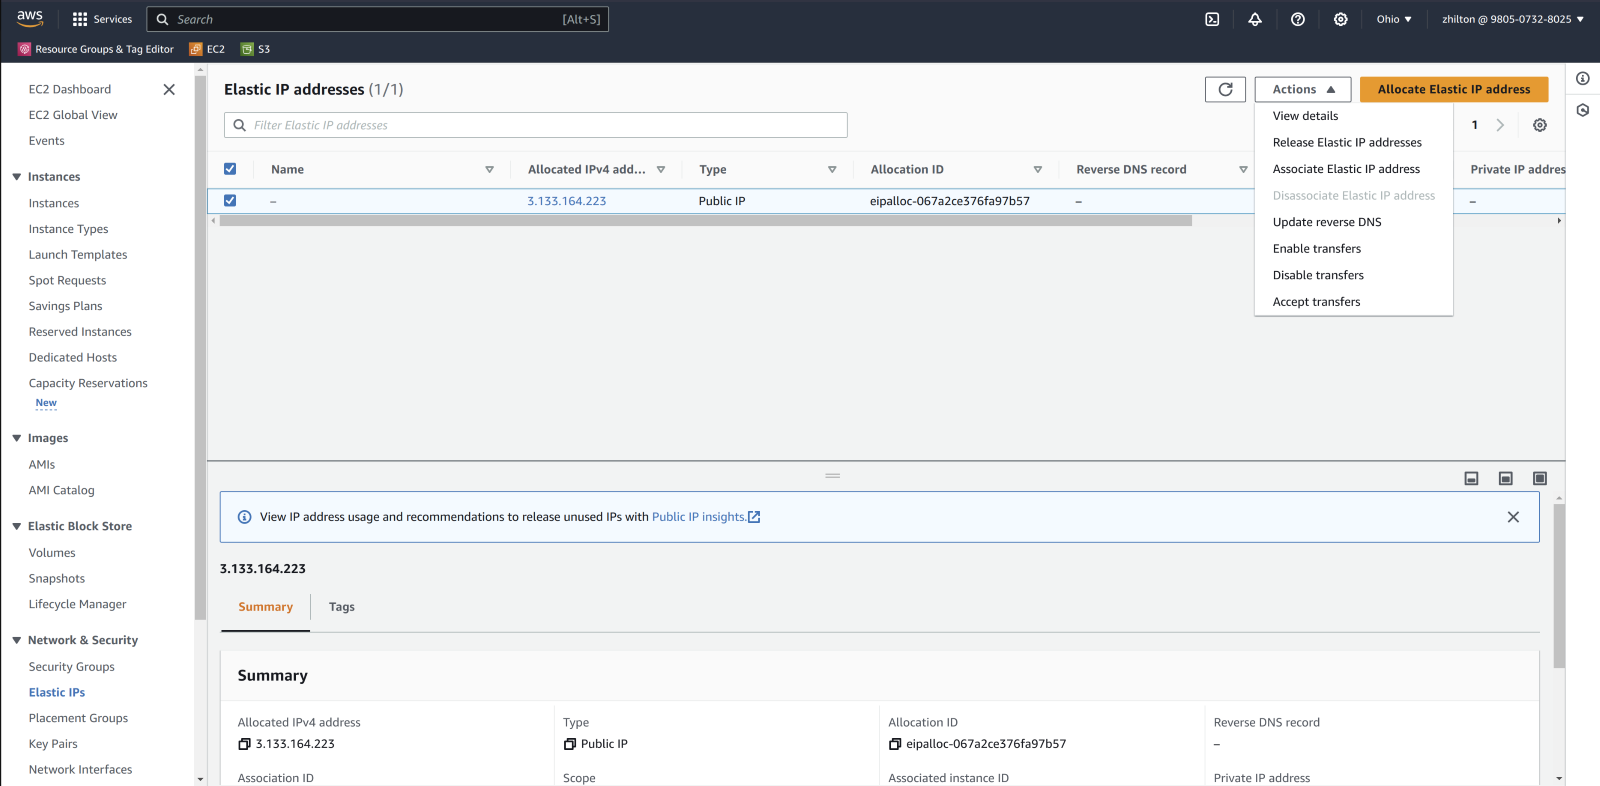Open the hexagon side panel icon
Image resolution: width=1600 pixels, height=786 pixels.
[x=1583, y=110]
